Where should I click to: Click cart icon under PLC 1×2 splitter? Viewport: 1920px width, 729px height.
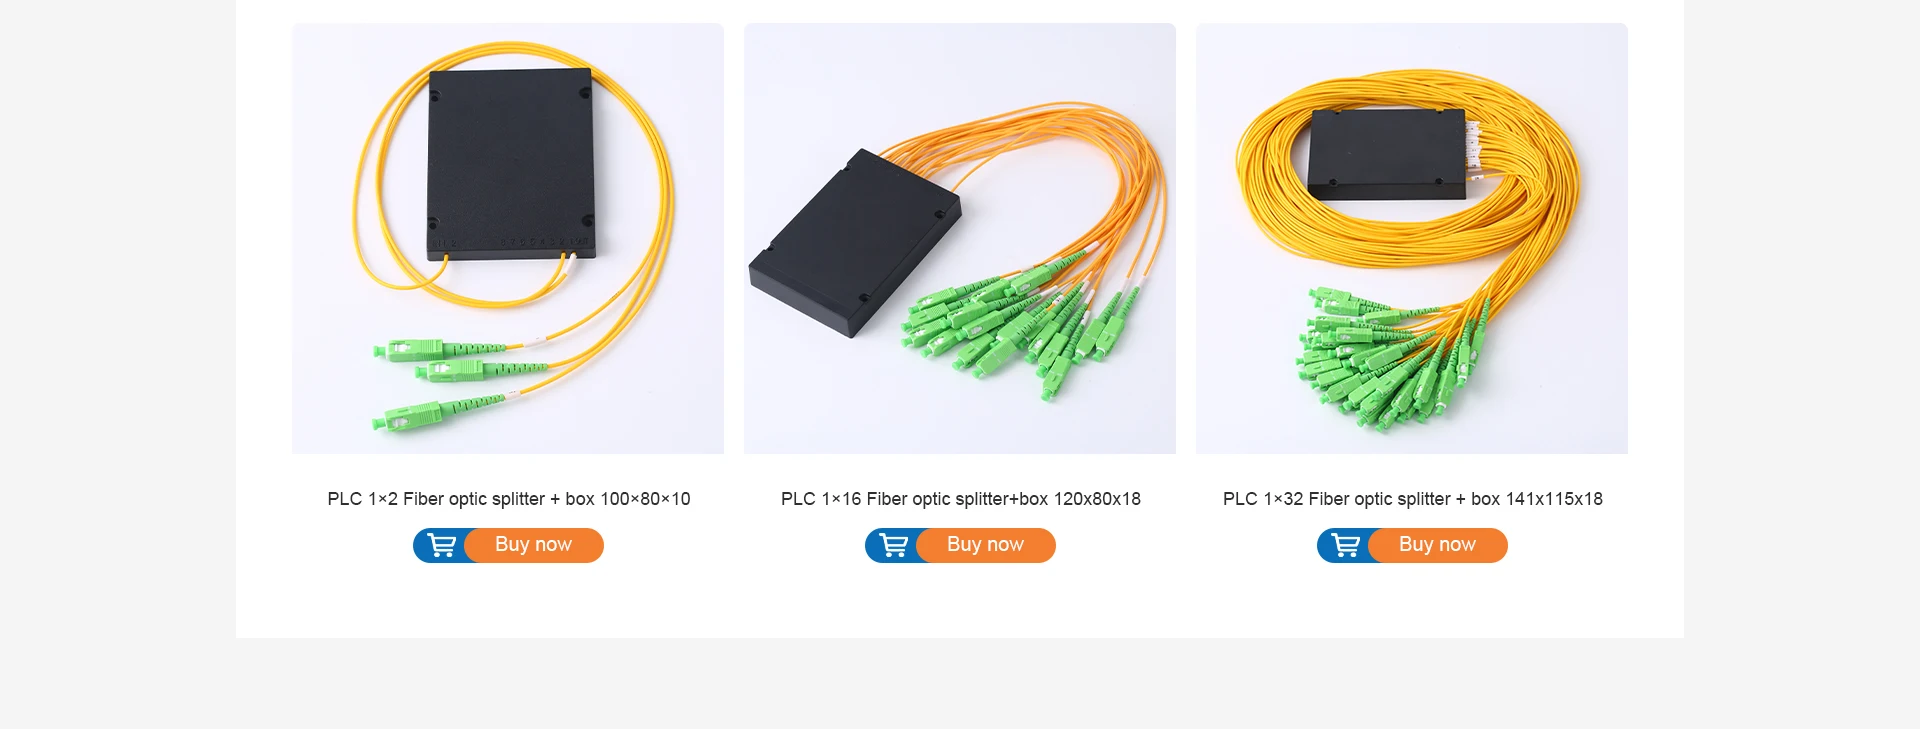click(x=441, y=545)
